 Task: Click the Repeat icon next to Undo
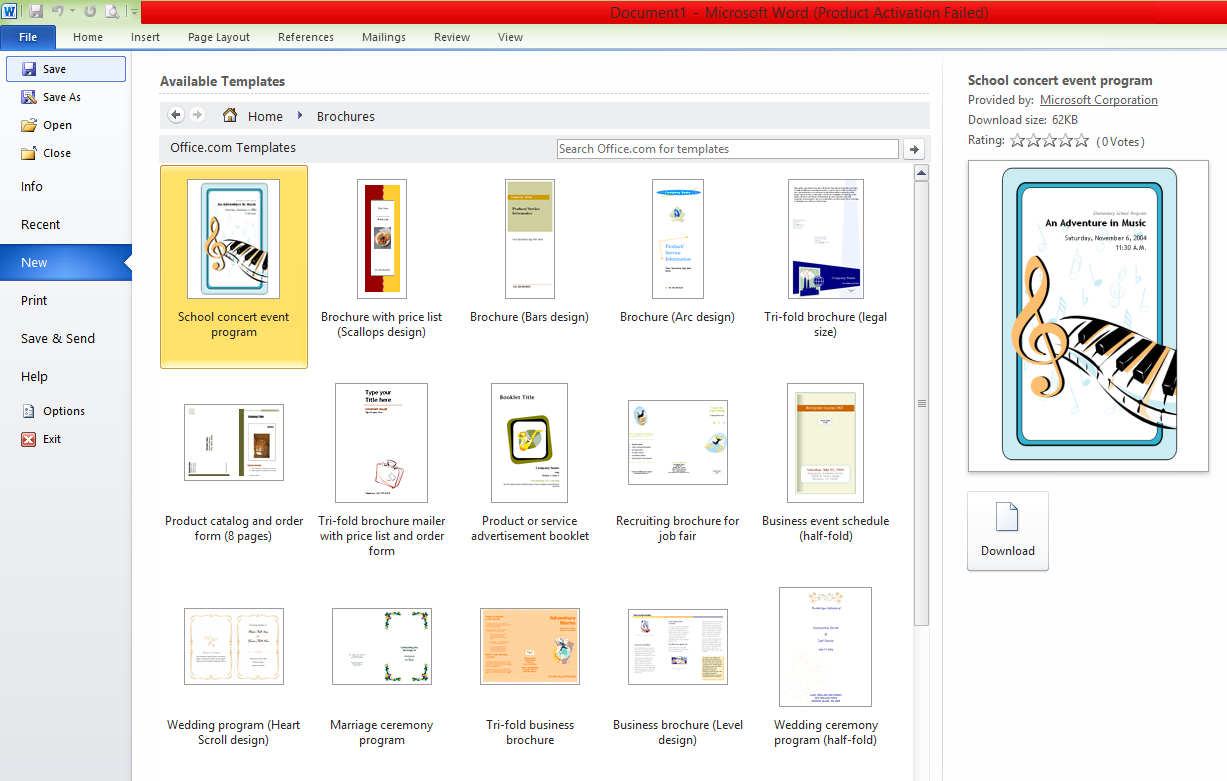(x=90, y=11)
